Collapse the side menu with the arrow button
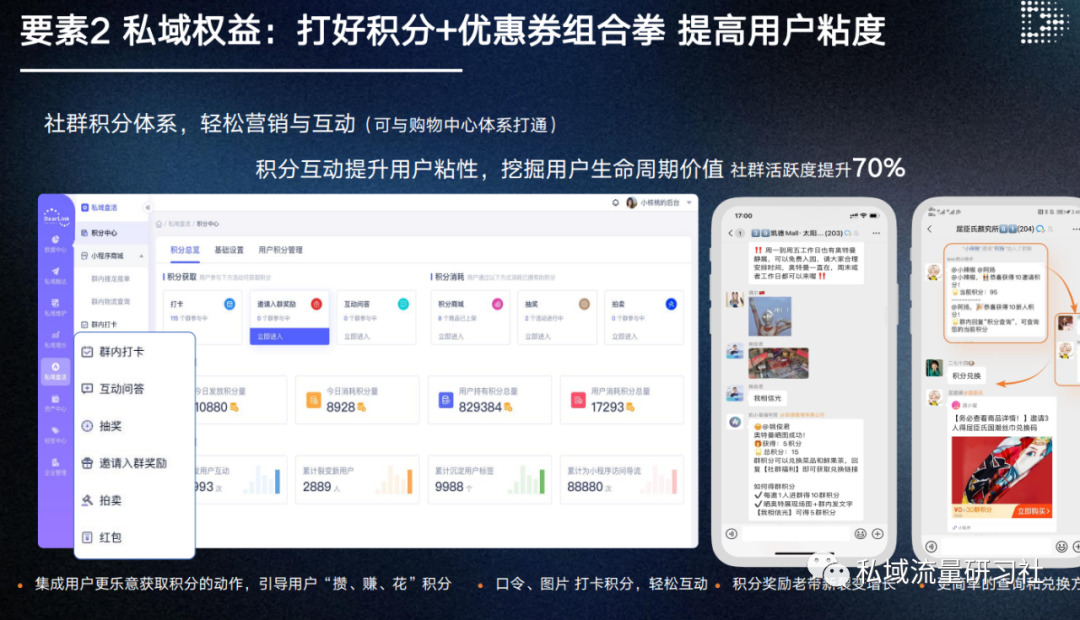 pos(147,207)
